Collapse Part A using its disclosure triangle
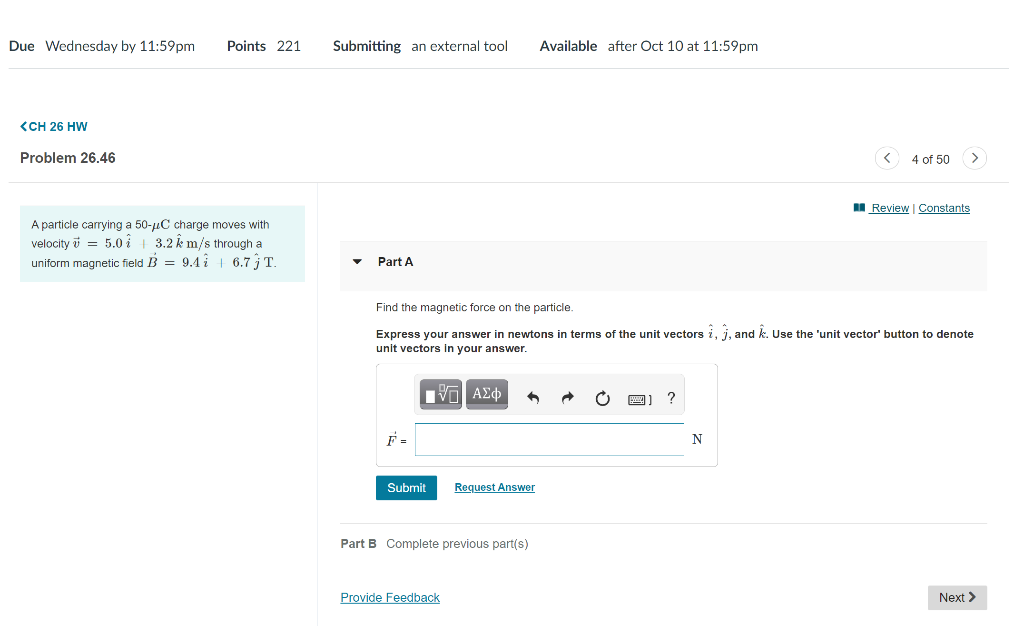This screenshot has height=626, width=1024. pyautogui.click(x=357, y=261)
